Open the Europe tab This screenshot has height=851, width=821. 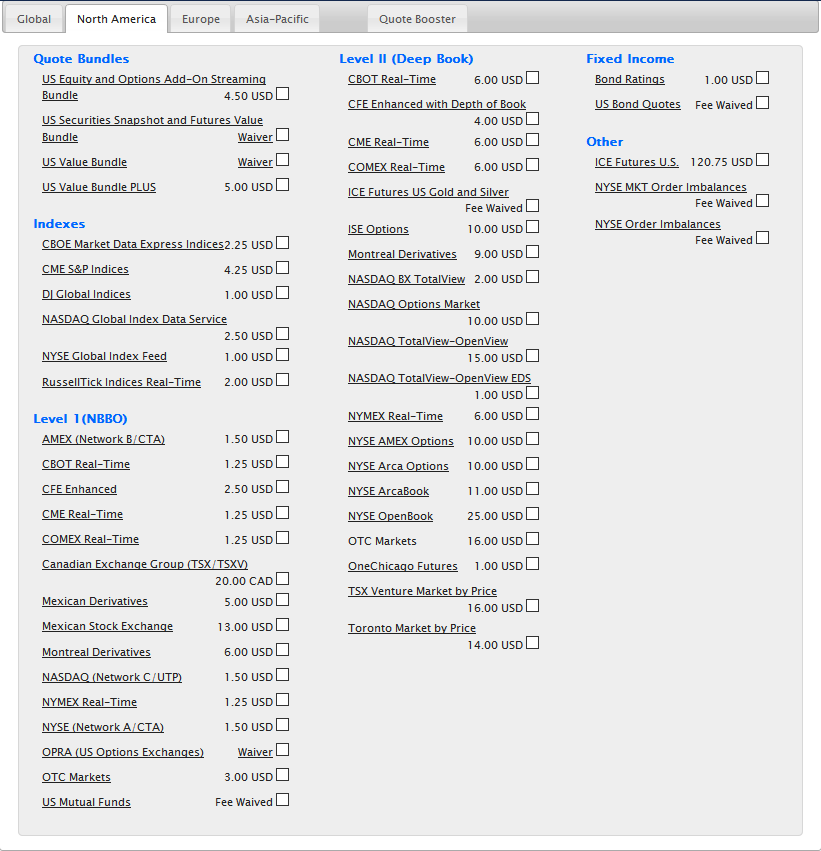[201, 19]
